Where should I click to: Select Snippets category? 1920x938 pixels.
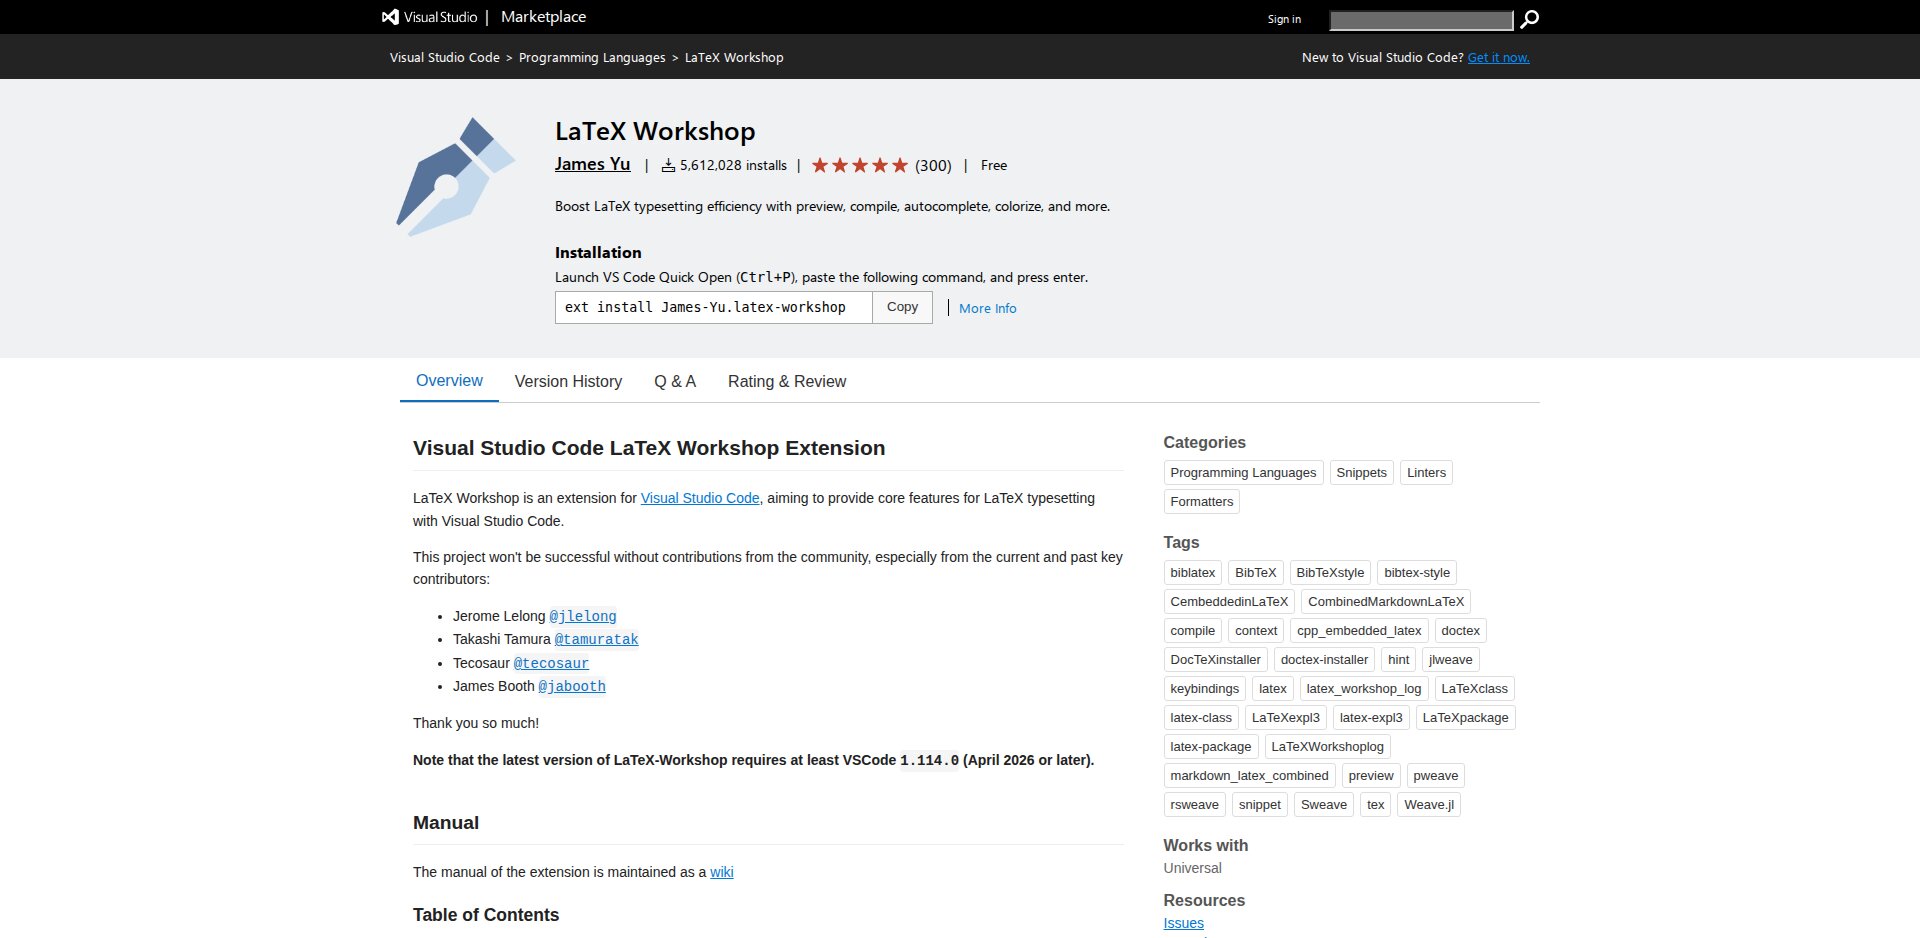pyautogui.click(x=1361, y=473)
